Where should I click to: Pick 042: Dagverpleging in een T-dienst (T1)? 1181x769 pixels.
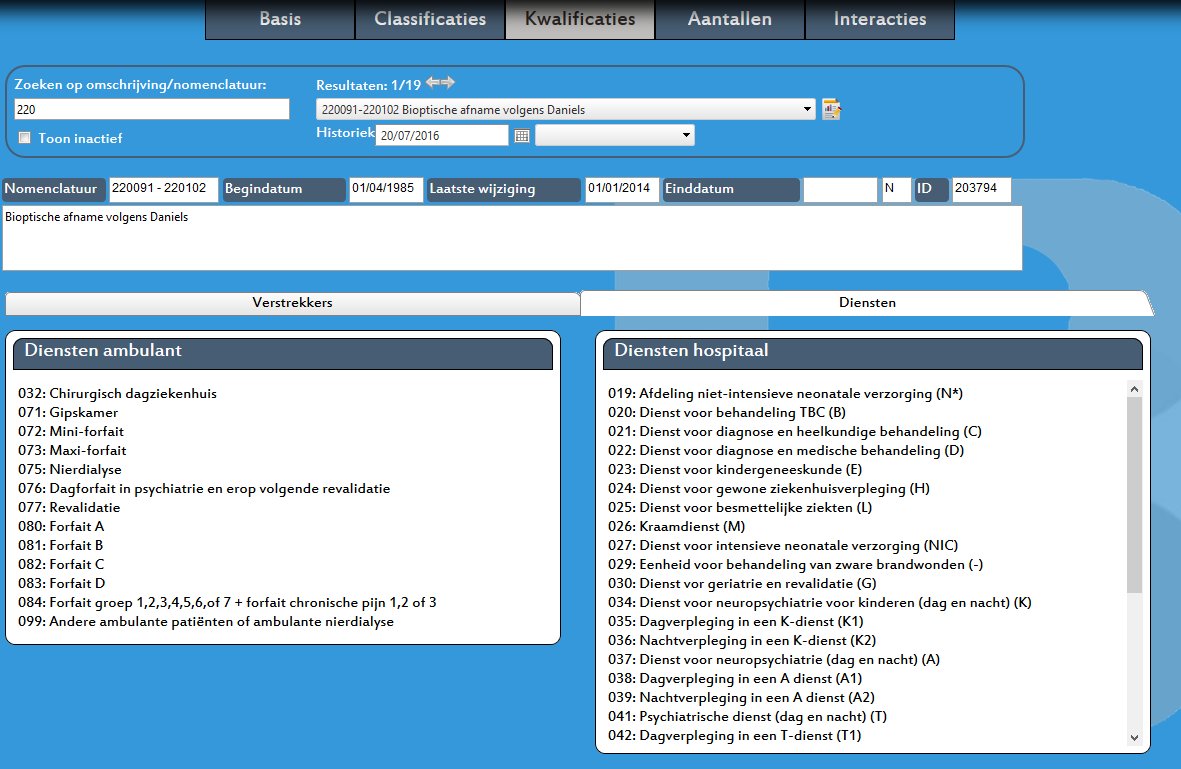pyautogui.click(x=734, y=736)
